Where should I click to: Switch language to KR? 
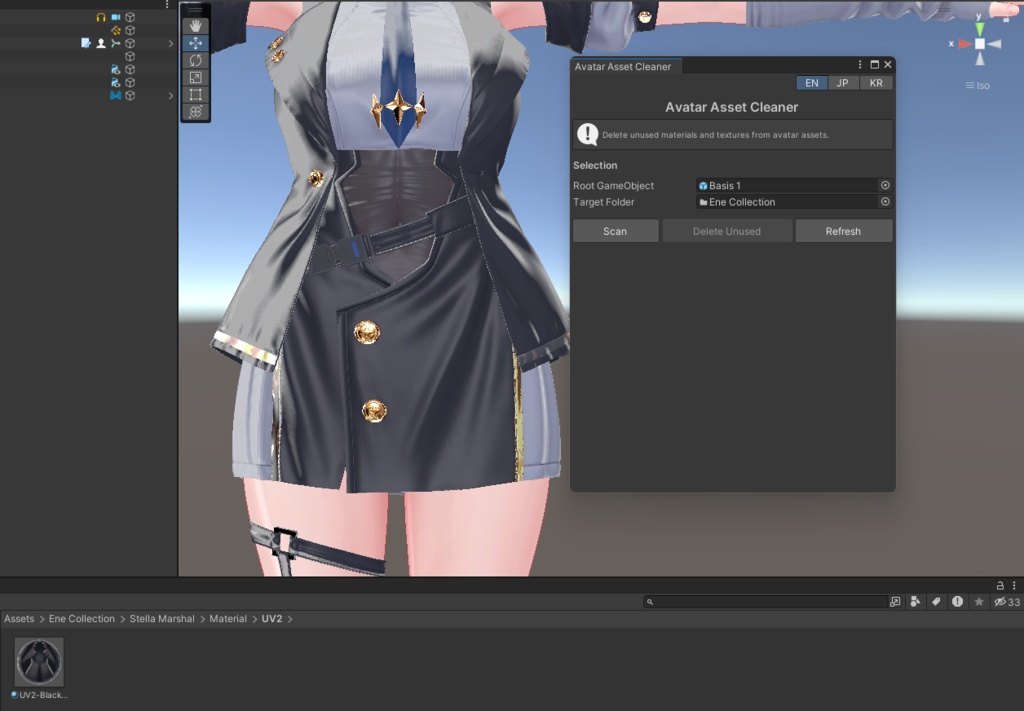point(876,83)
